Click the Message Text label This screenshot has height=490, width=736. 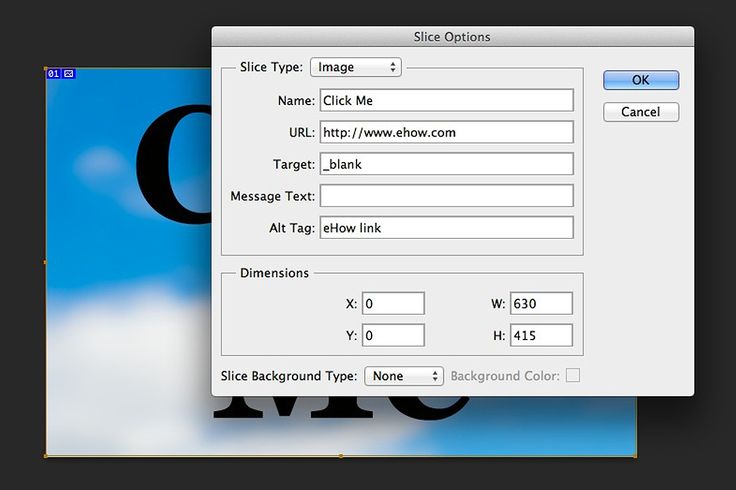point(272,196)
